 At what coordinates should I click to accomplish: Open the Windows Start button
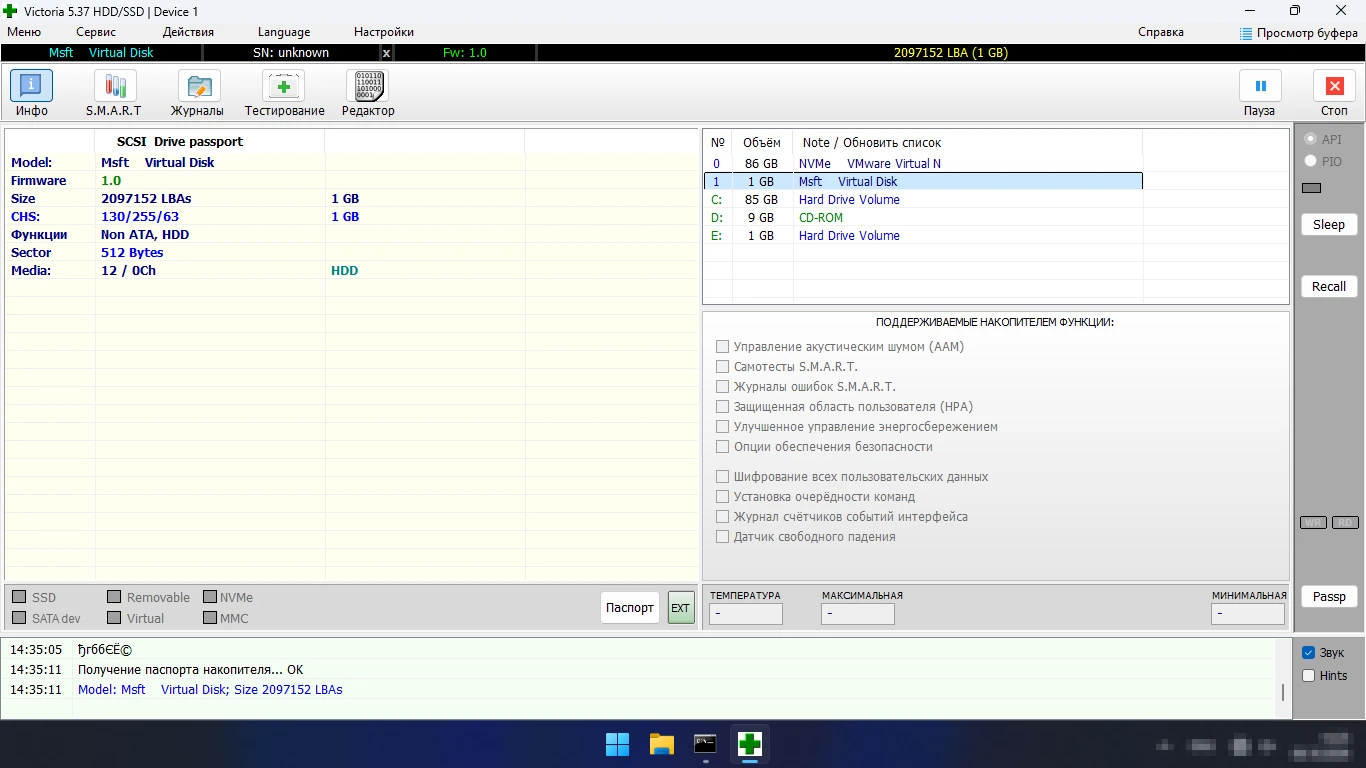(617, 744)
